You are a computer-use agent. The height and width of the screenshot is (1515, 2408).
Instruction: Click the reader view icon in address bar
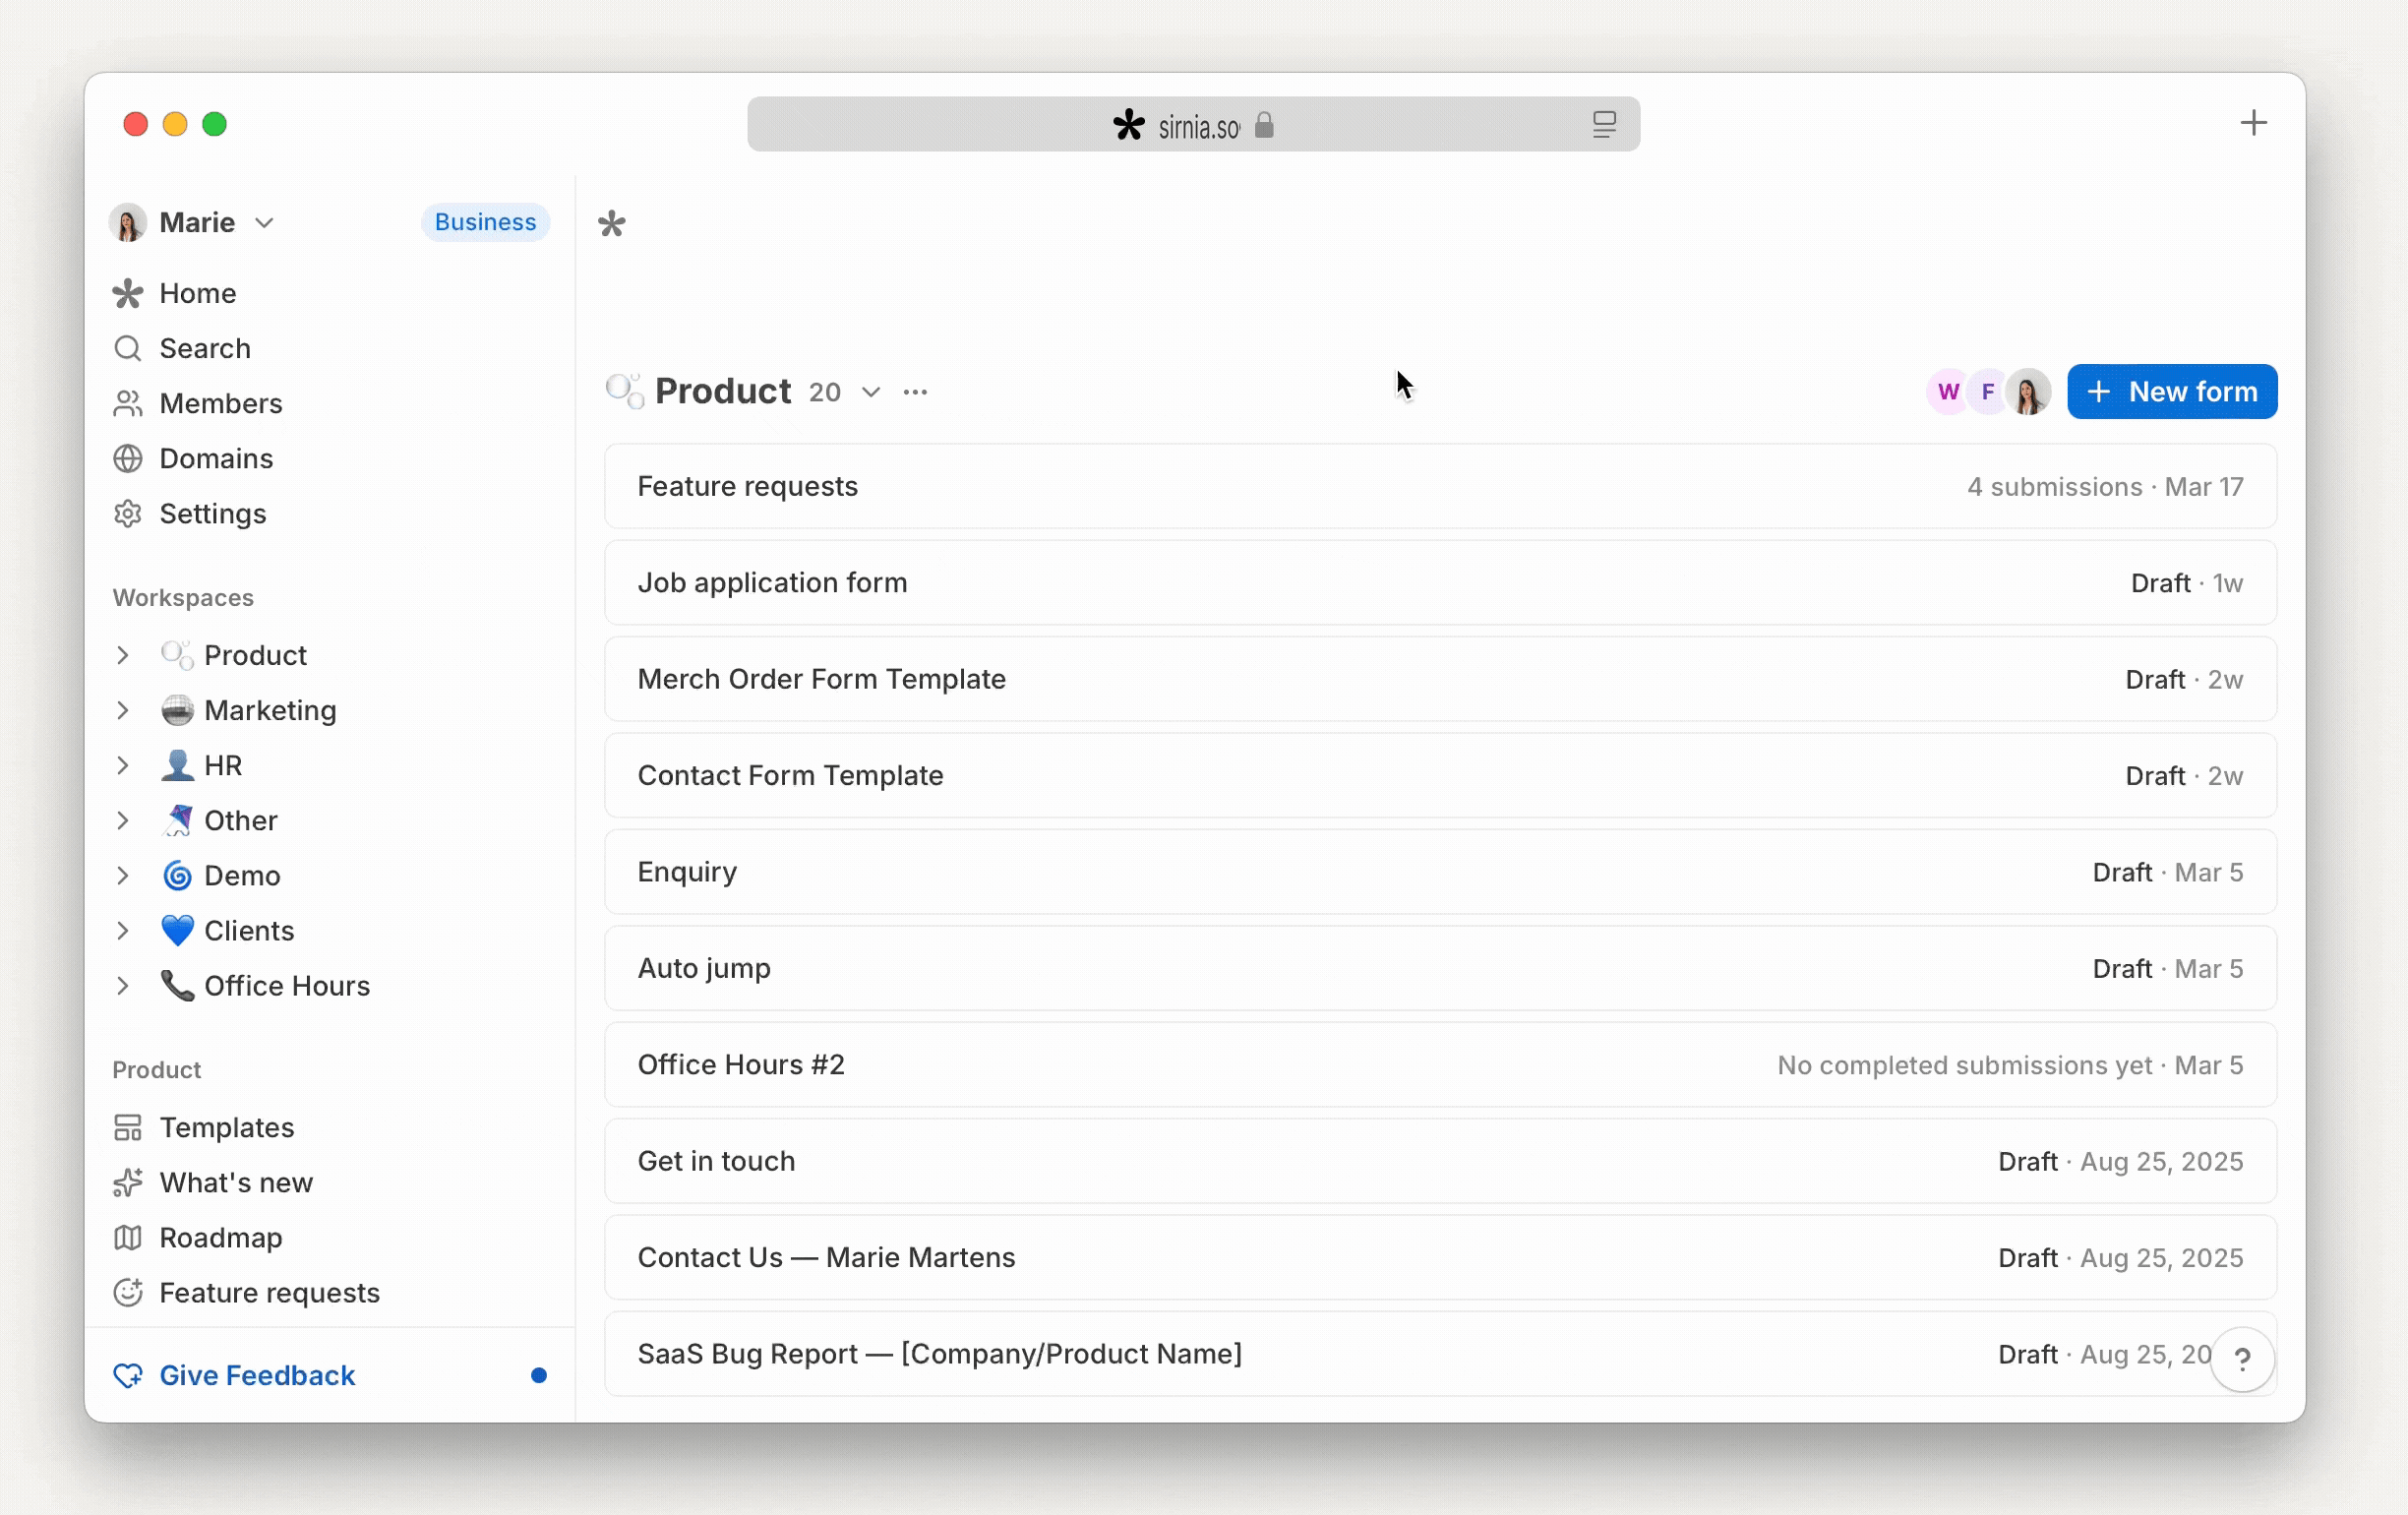coord(1604,125)
